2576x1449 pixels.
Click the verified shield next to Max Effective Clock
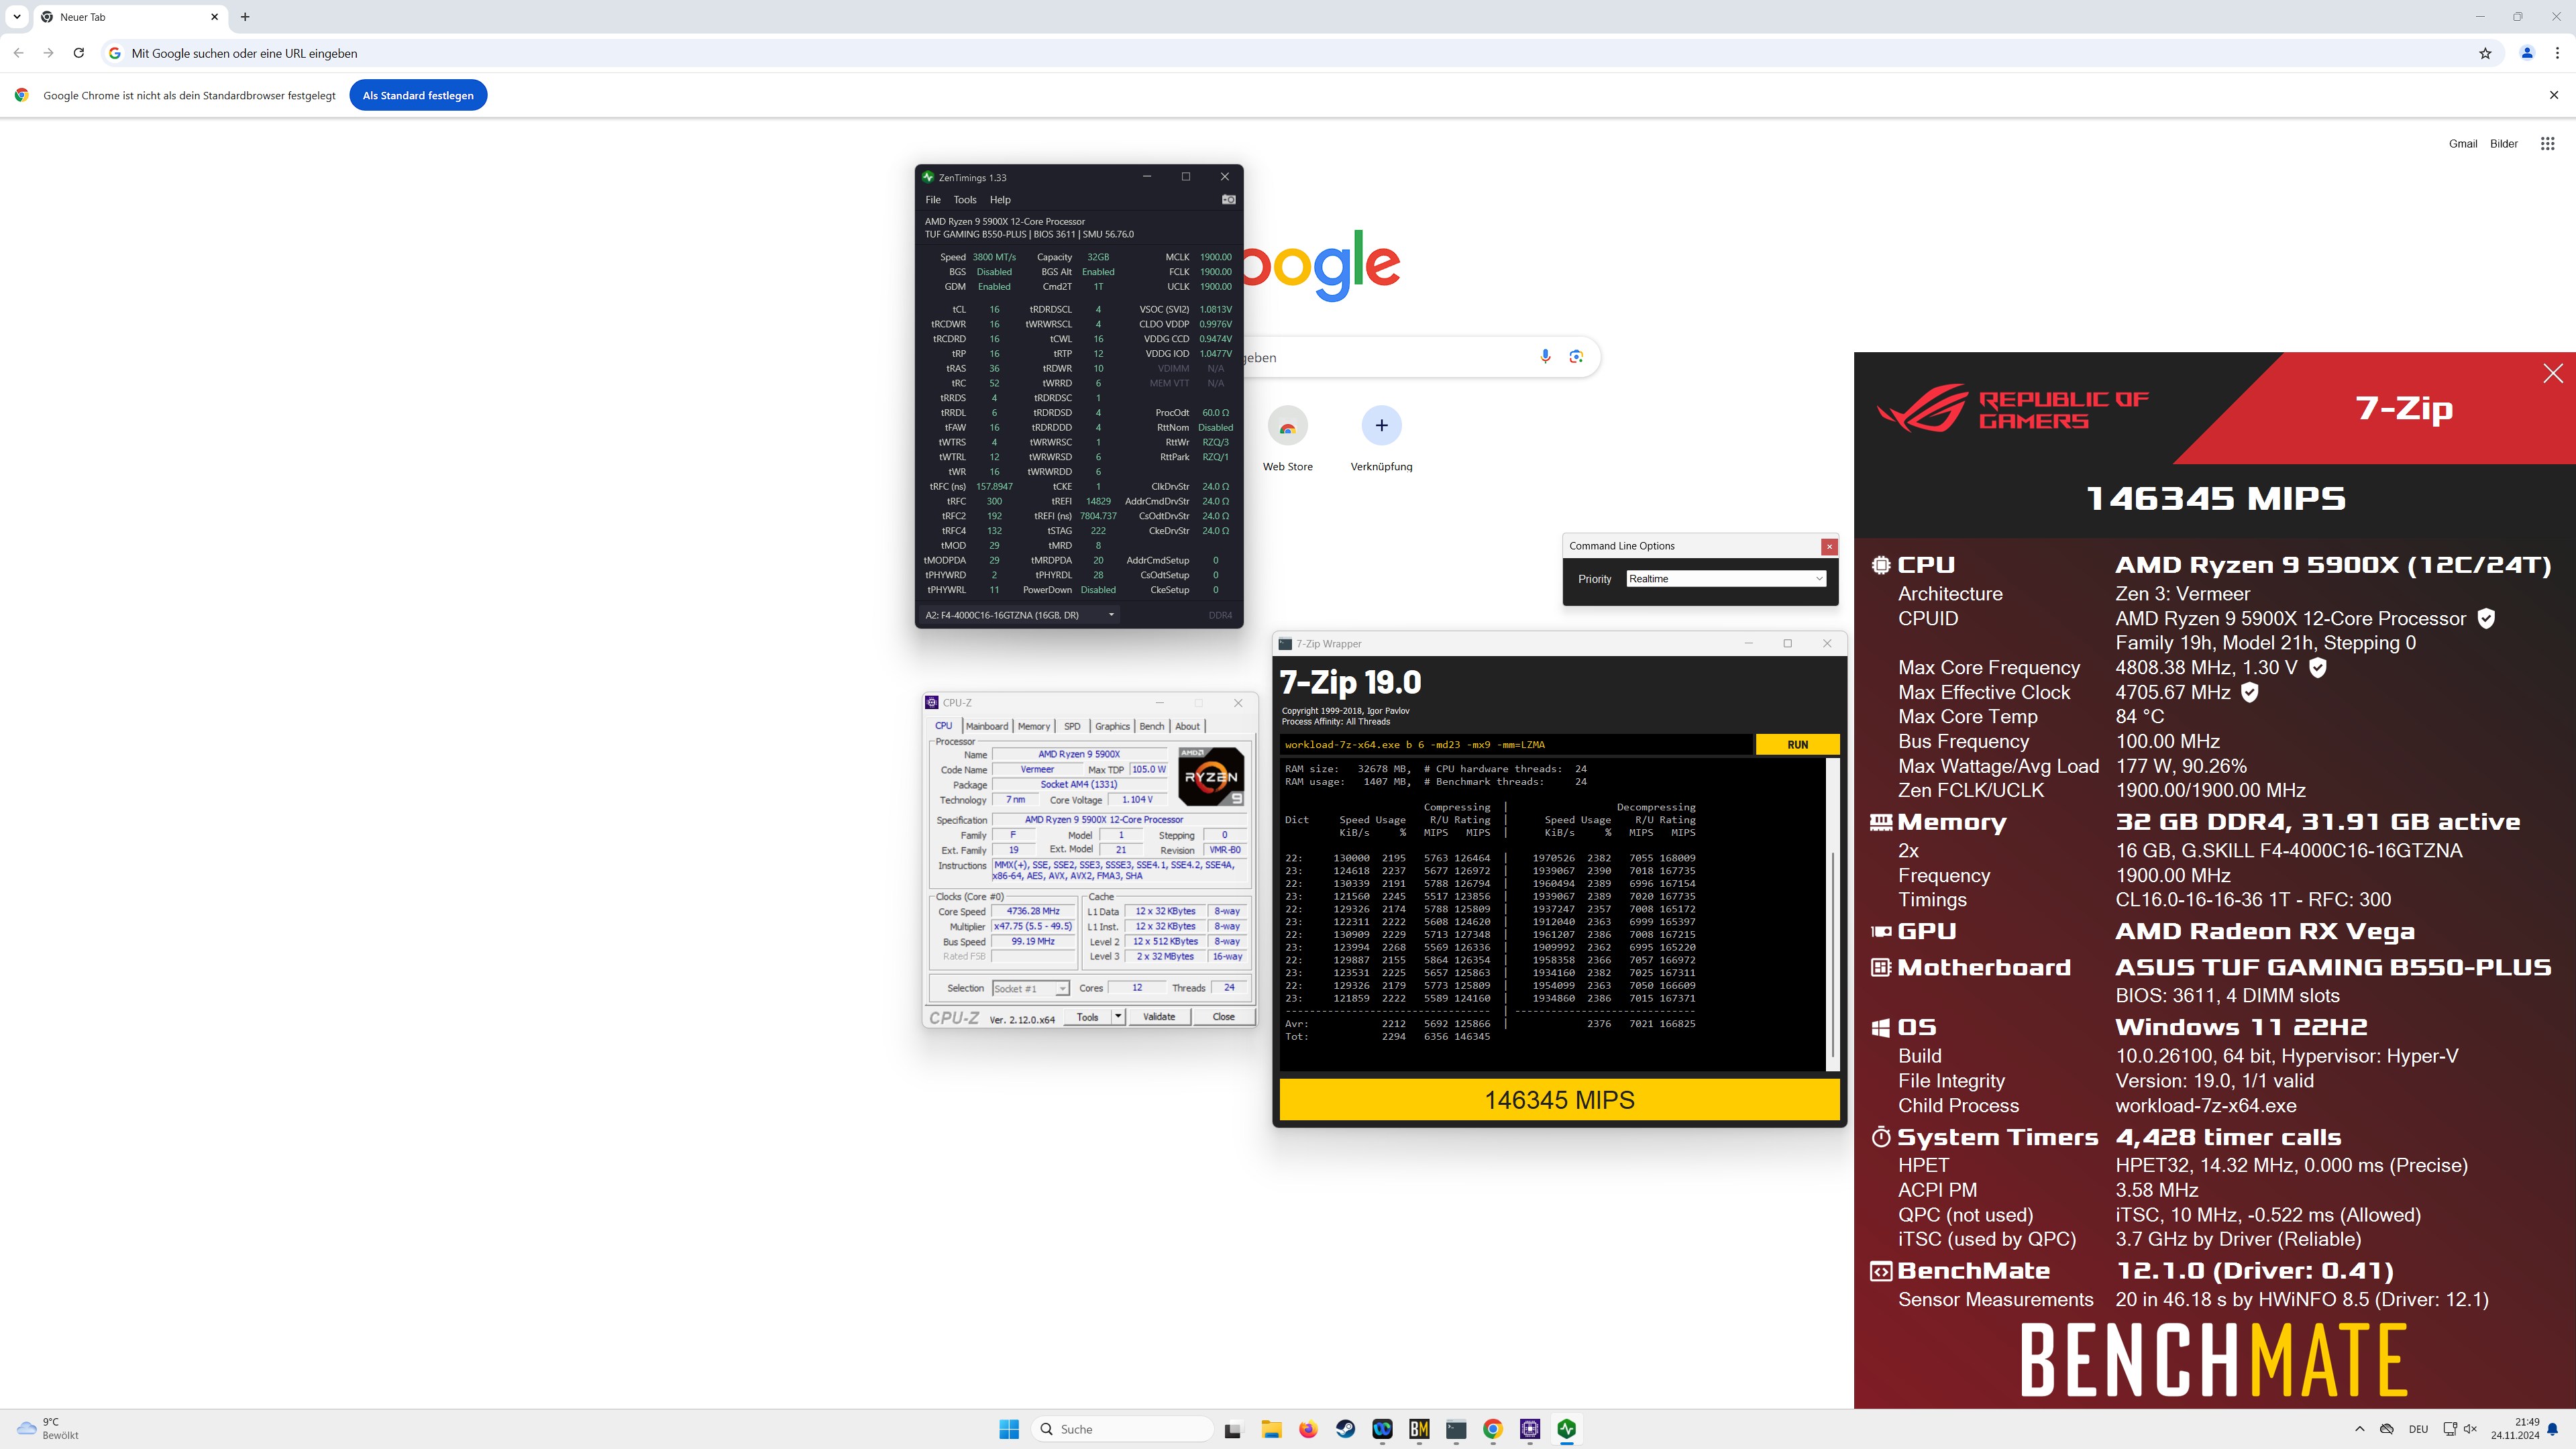click(2250, 692)
